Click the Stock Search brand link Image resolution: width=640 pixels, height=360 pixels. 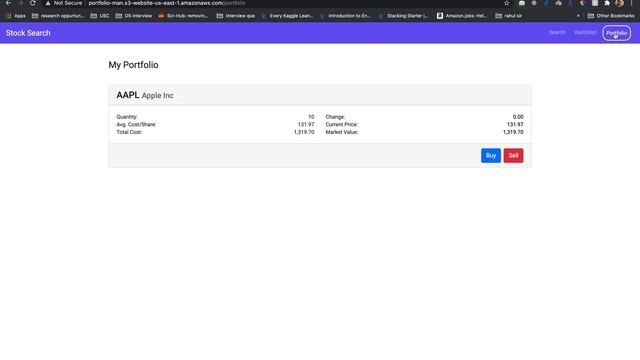28,33
